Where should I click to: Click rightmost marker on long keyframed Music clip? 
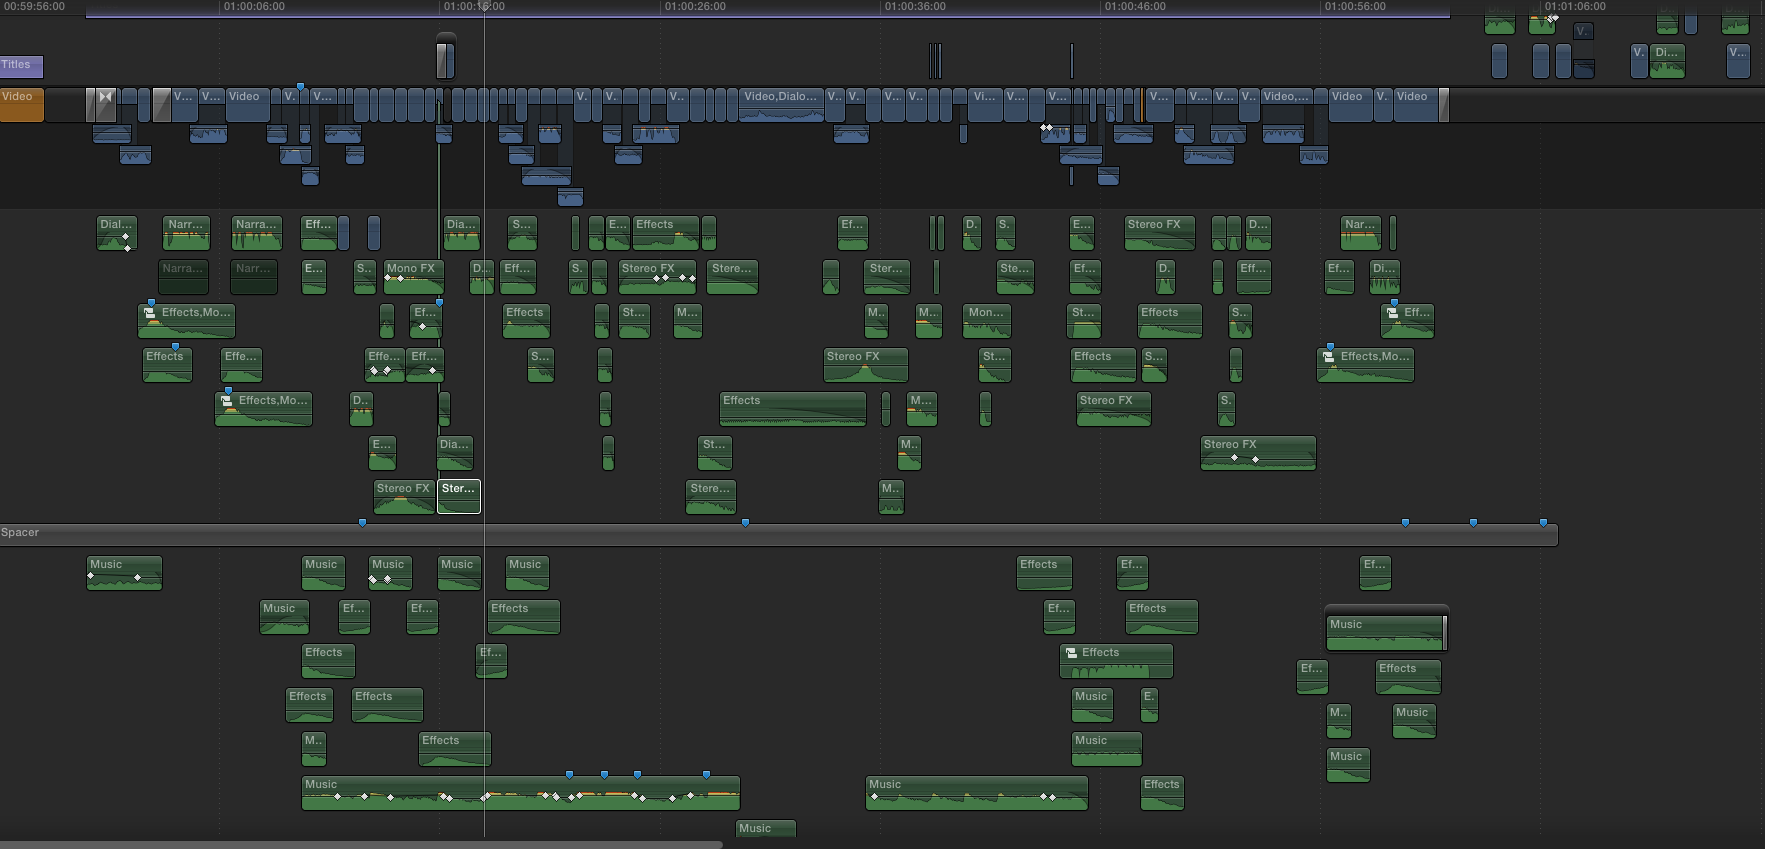(x=706, y=774)
